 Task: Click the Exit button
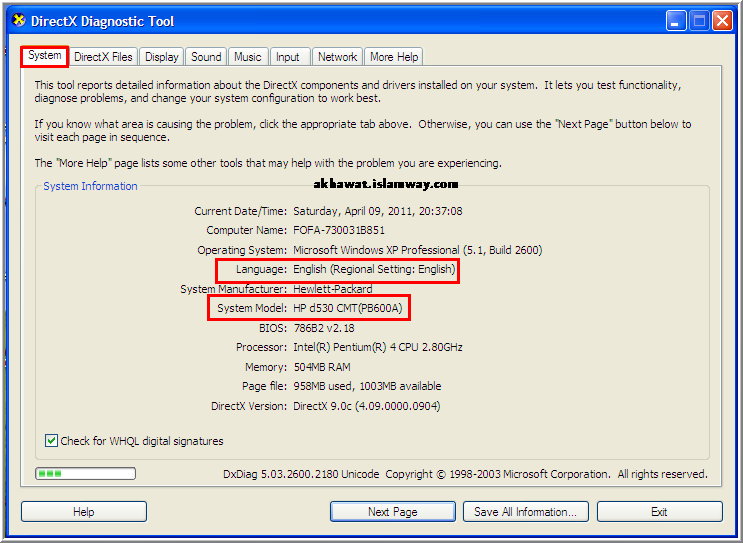click(659, 512)
